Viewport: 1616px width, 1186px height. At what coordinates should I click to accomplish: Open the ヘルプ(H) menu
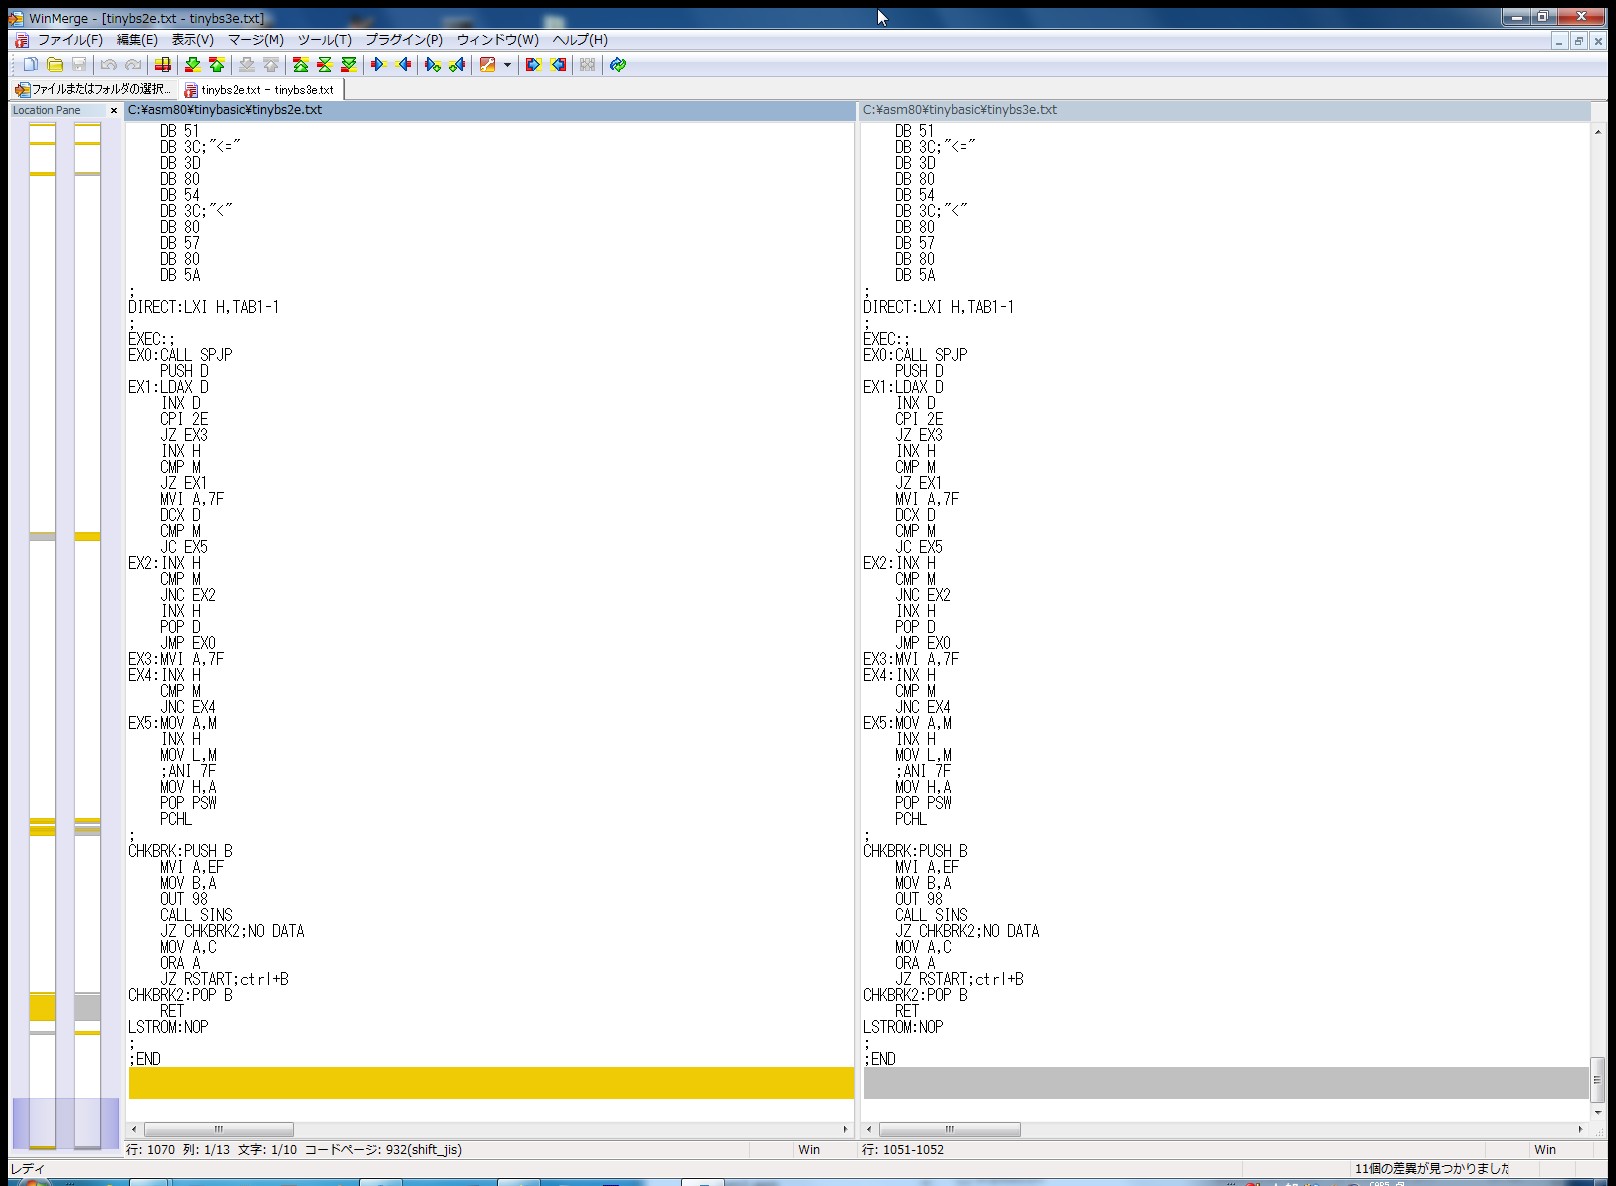coord(580,40)
